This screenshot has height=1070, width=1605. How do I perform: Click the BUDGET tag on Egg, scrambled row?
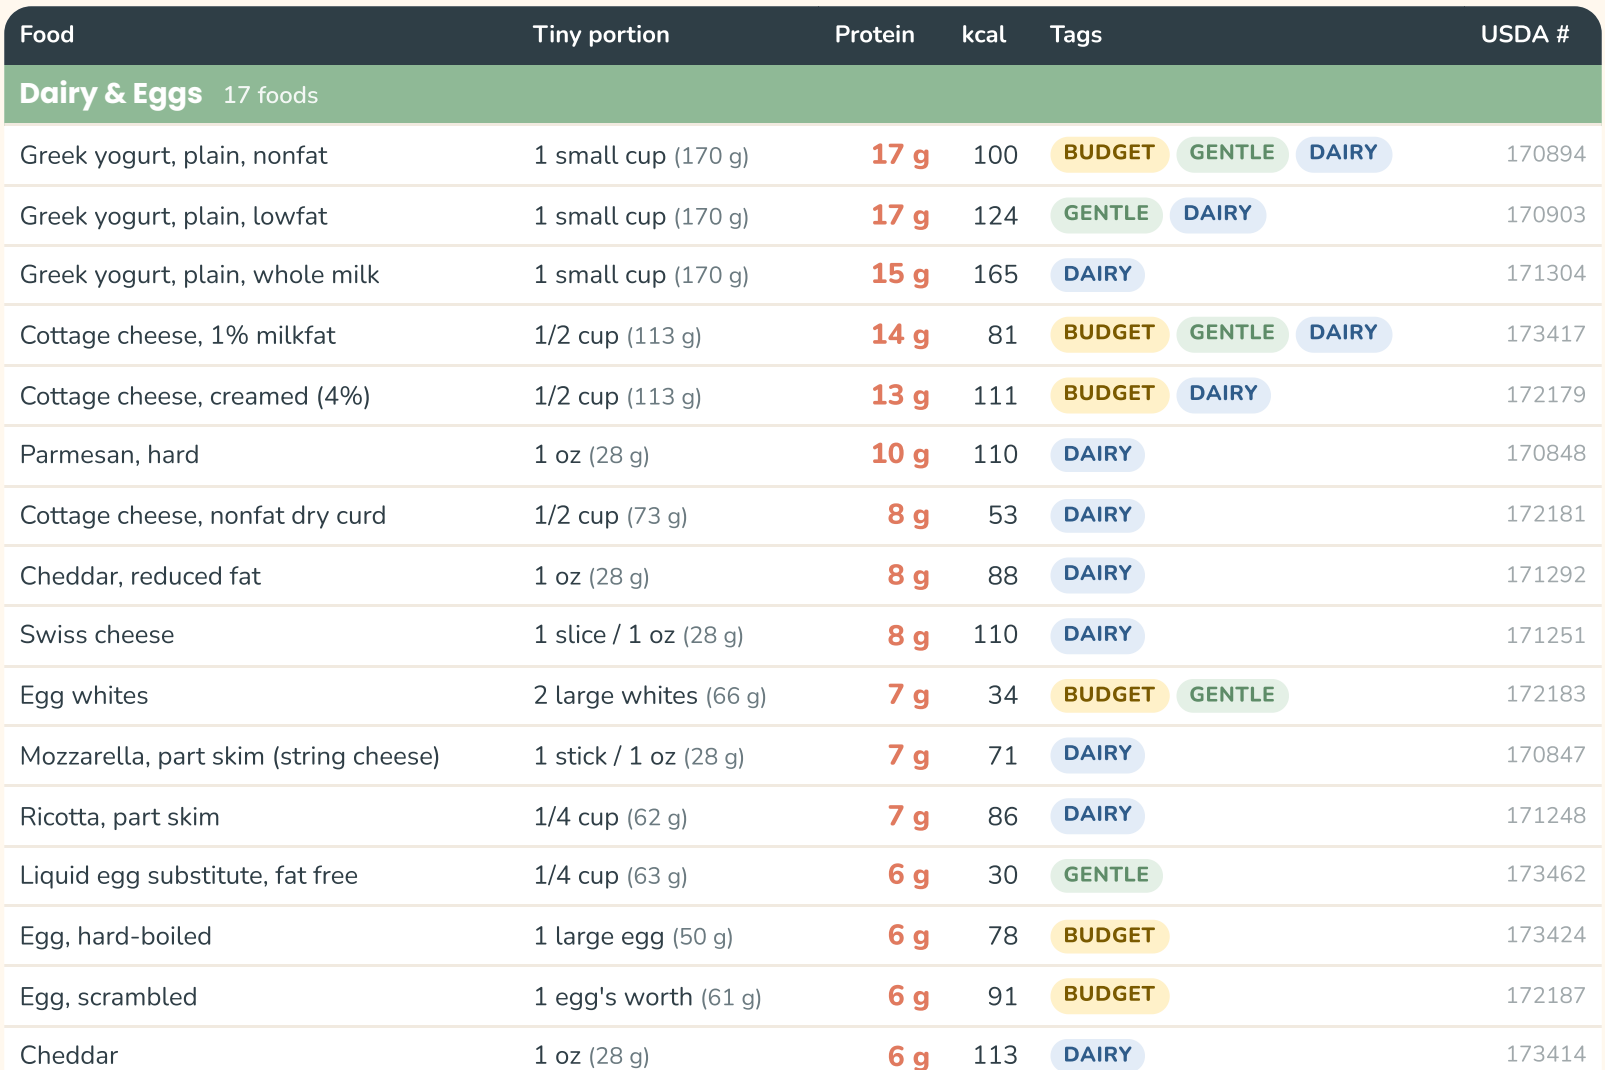[1109, 995]
